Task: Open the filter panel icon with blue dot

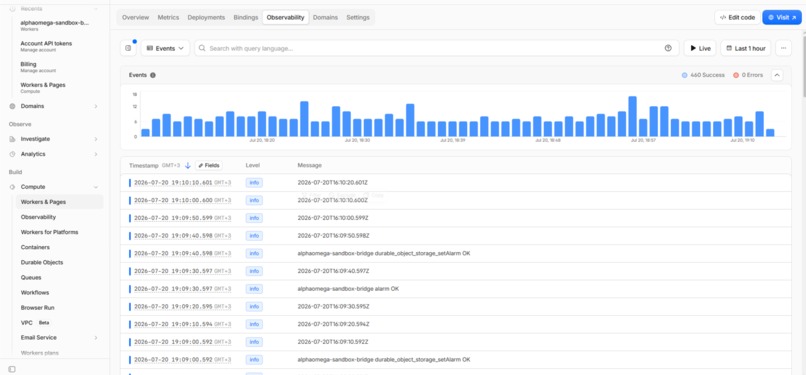Action: (x=128, y=48)
